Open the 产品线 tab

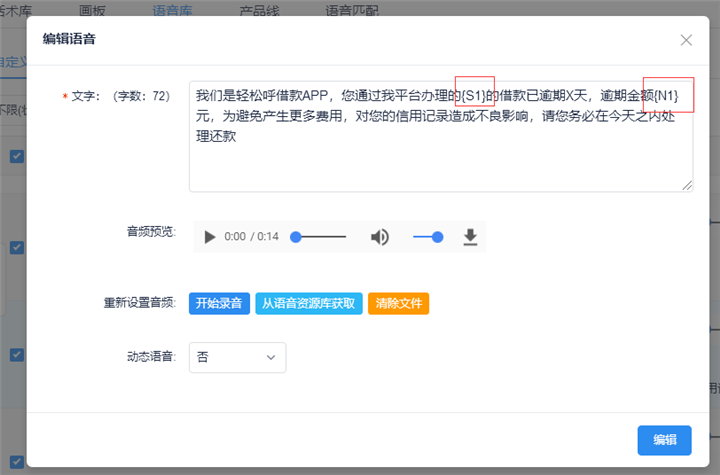(259, 9)
